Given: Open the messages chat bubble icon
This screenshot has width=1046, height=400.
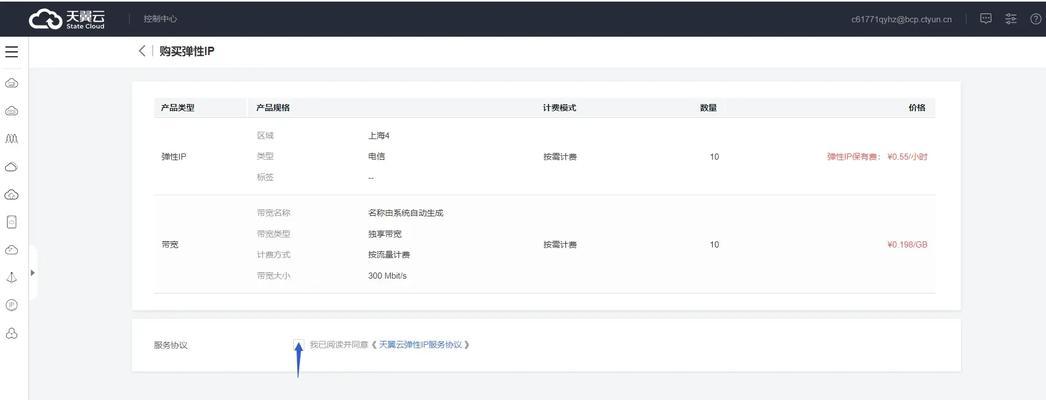Looking at the screenshot, I should [x=986, y=19].
